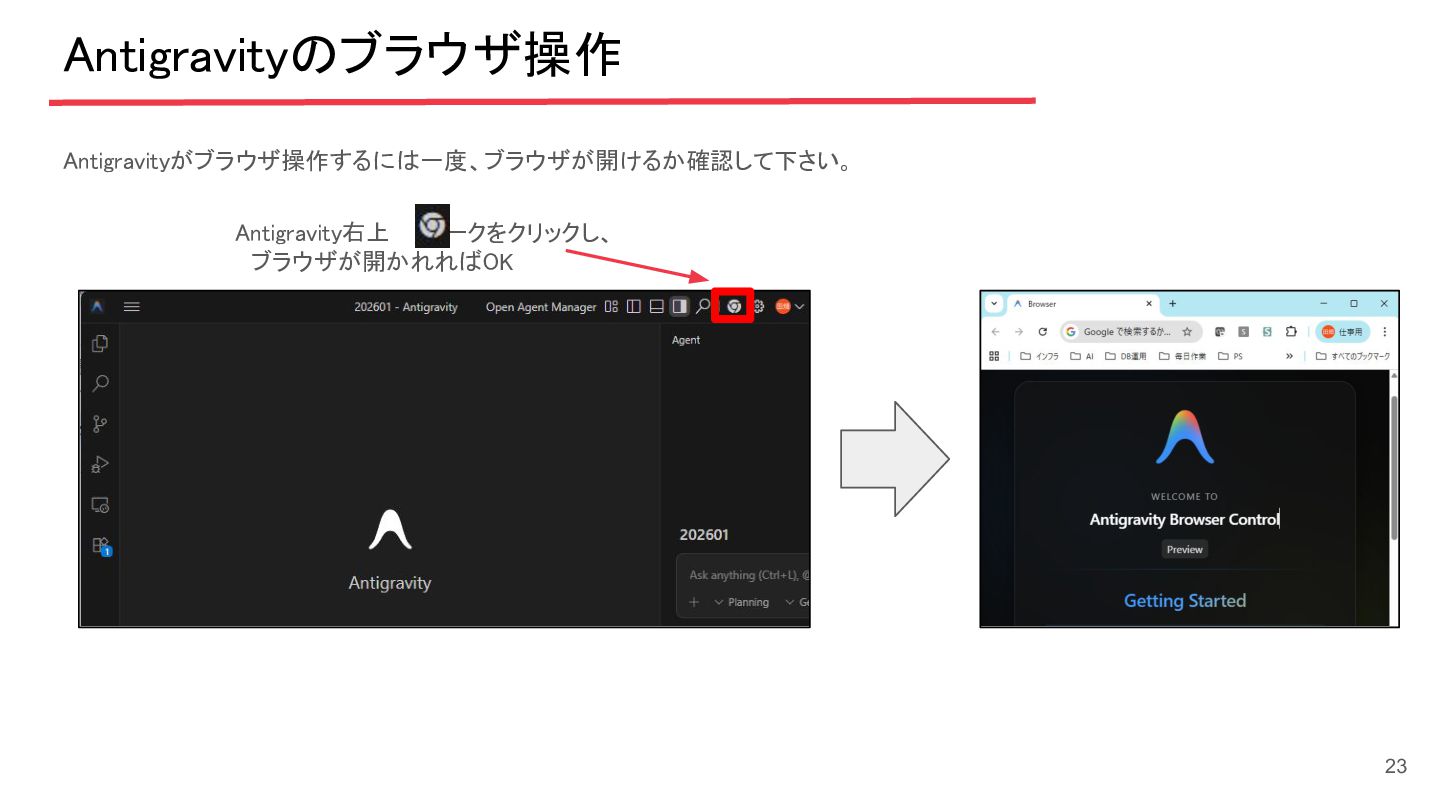Image resolution: width=1440 pixels, height=810 pixels.
Task: Open the Explorer view in Antigravity sidebar
Action: (100, 343)
